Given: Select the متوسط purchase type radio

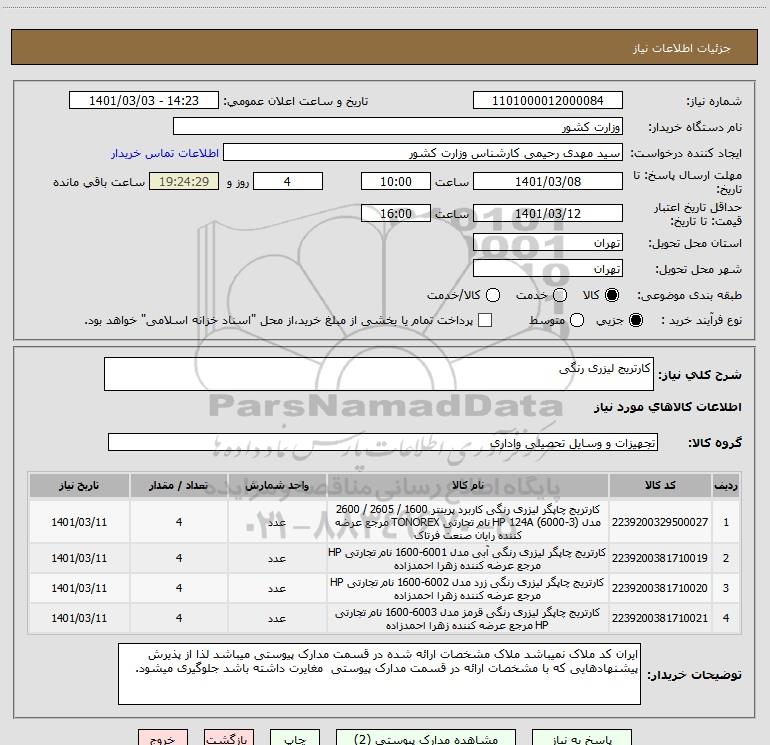Looking at the screenshot, I should (x=577, y=320).
